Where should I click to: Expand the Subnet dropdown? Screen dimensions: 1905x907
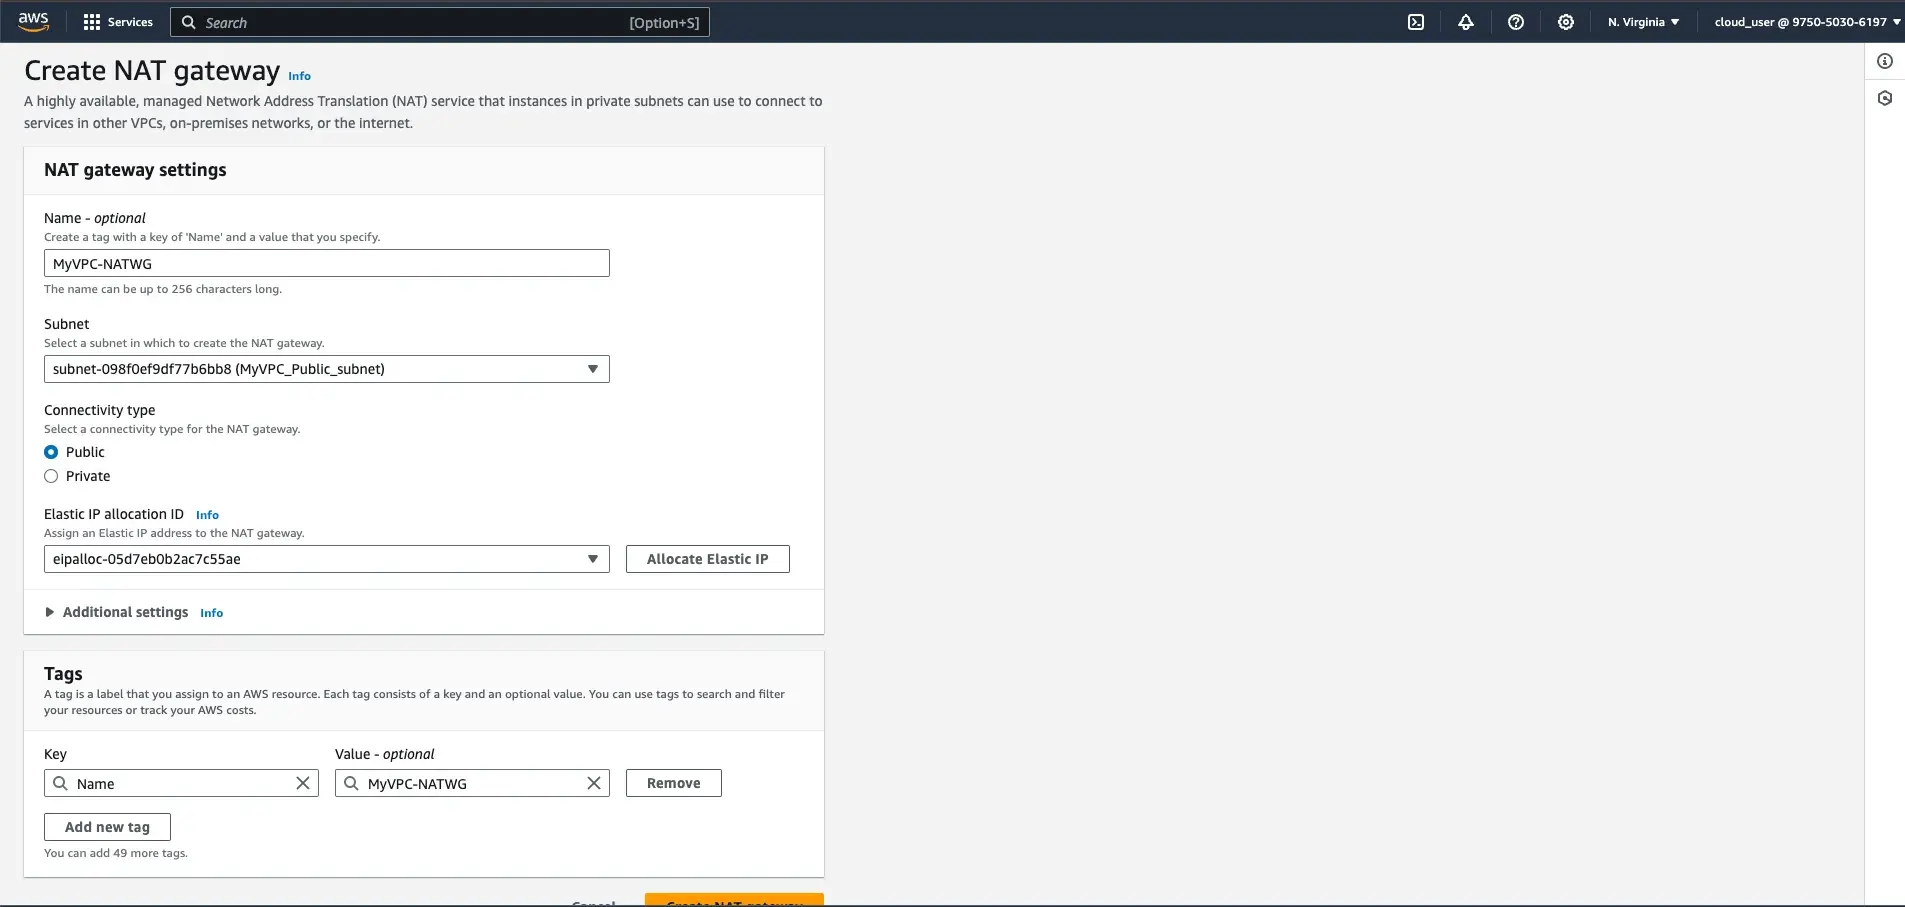pyautogui.click(x=592, y=368)
